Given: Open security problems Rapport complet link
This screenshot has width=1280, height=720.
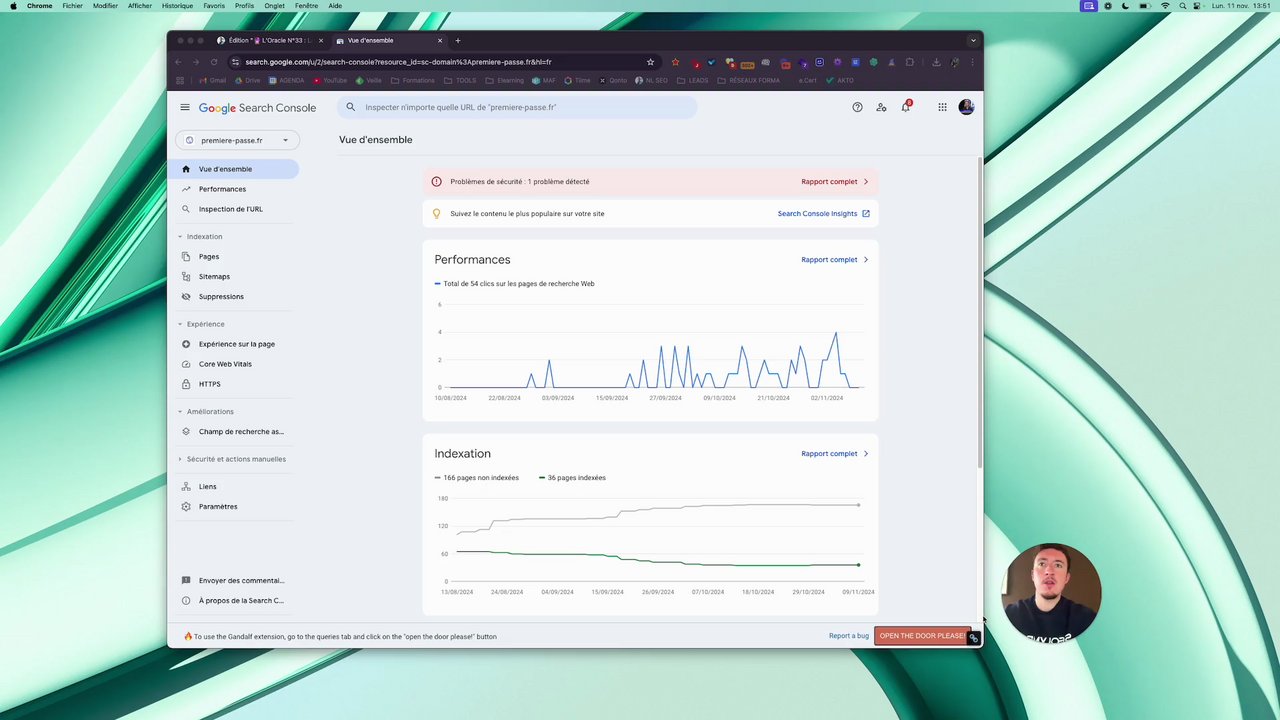Looking at the screenshot, I should pyautogui.click(x=829, y=182).
